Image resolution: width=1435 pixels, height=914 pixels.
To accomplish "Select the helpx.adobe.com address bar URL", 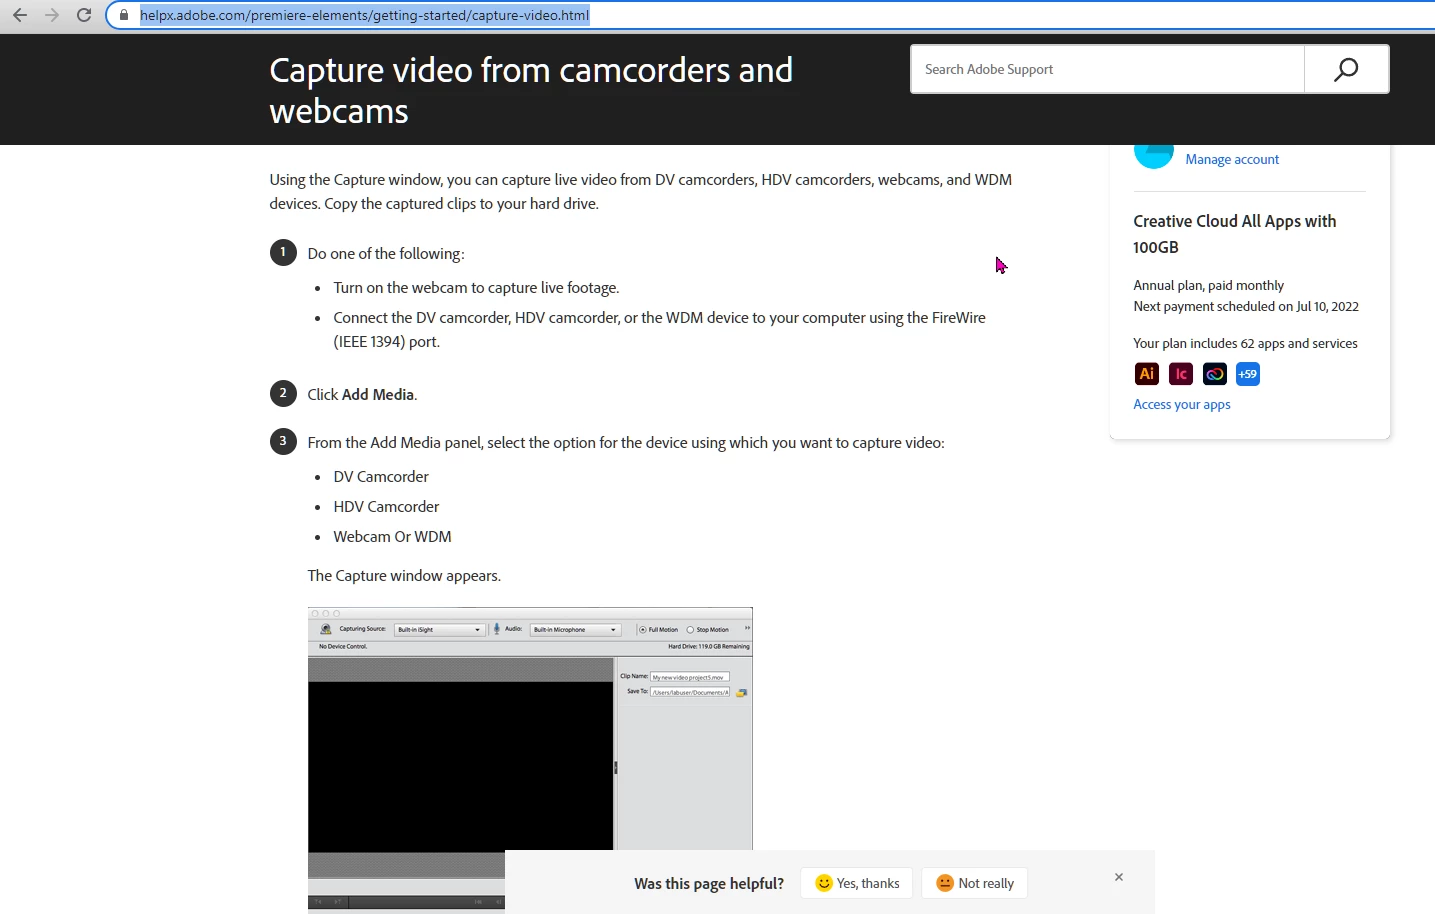I will [364, 15].
